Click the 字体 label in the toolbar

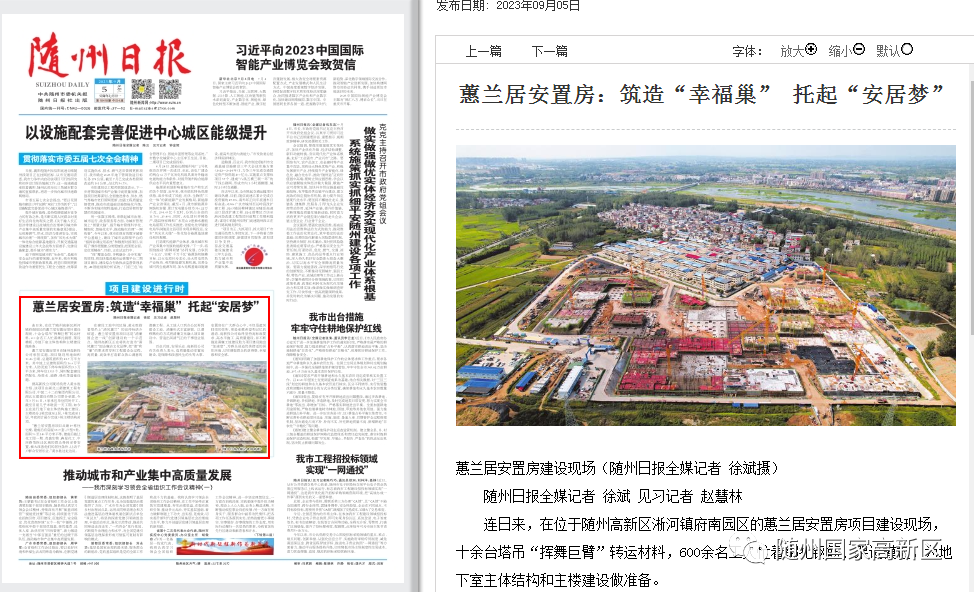pos(747,51)
